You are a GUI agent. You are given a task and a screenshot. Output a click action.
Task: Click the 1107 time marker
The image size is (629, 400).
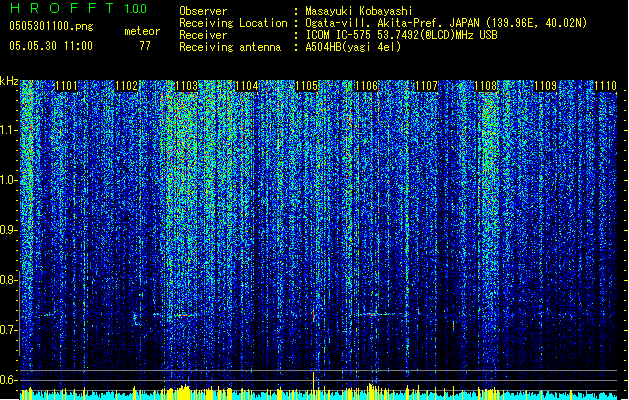(x=426, y=86)
